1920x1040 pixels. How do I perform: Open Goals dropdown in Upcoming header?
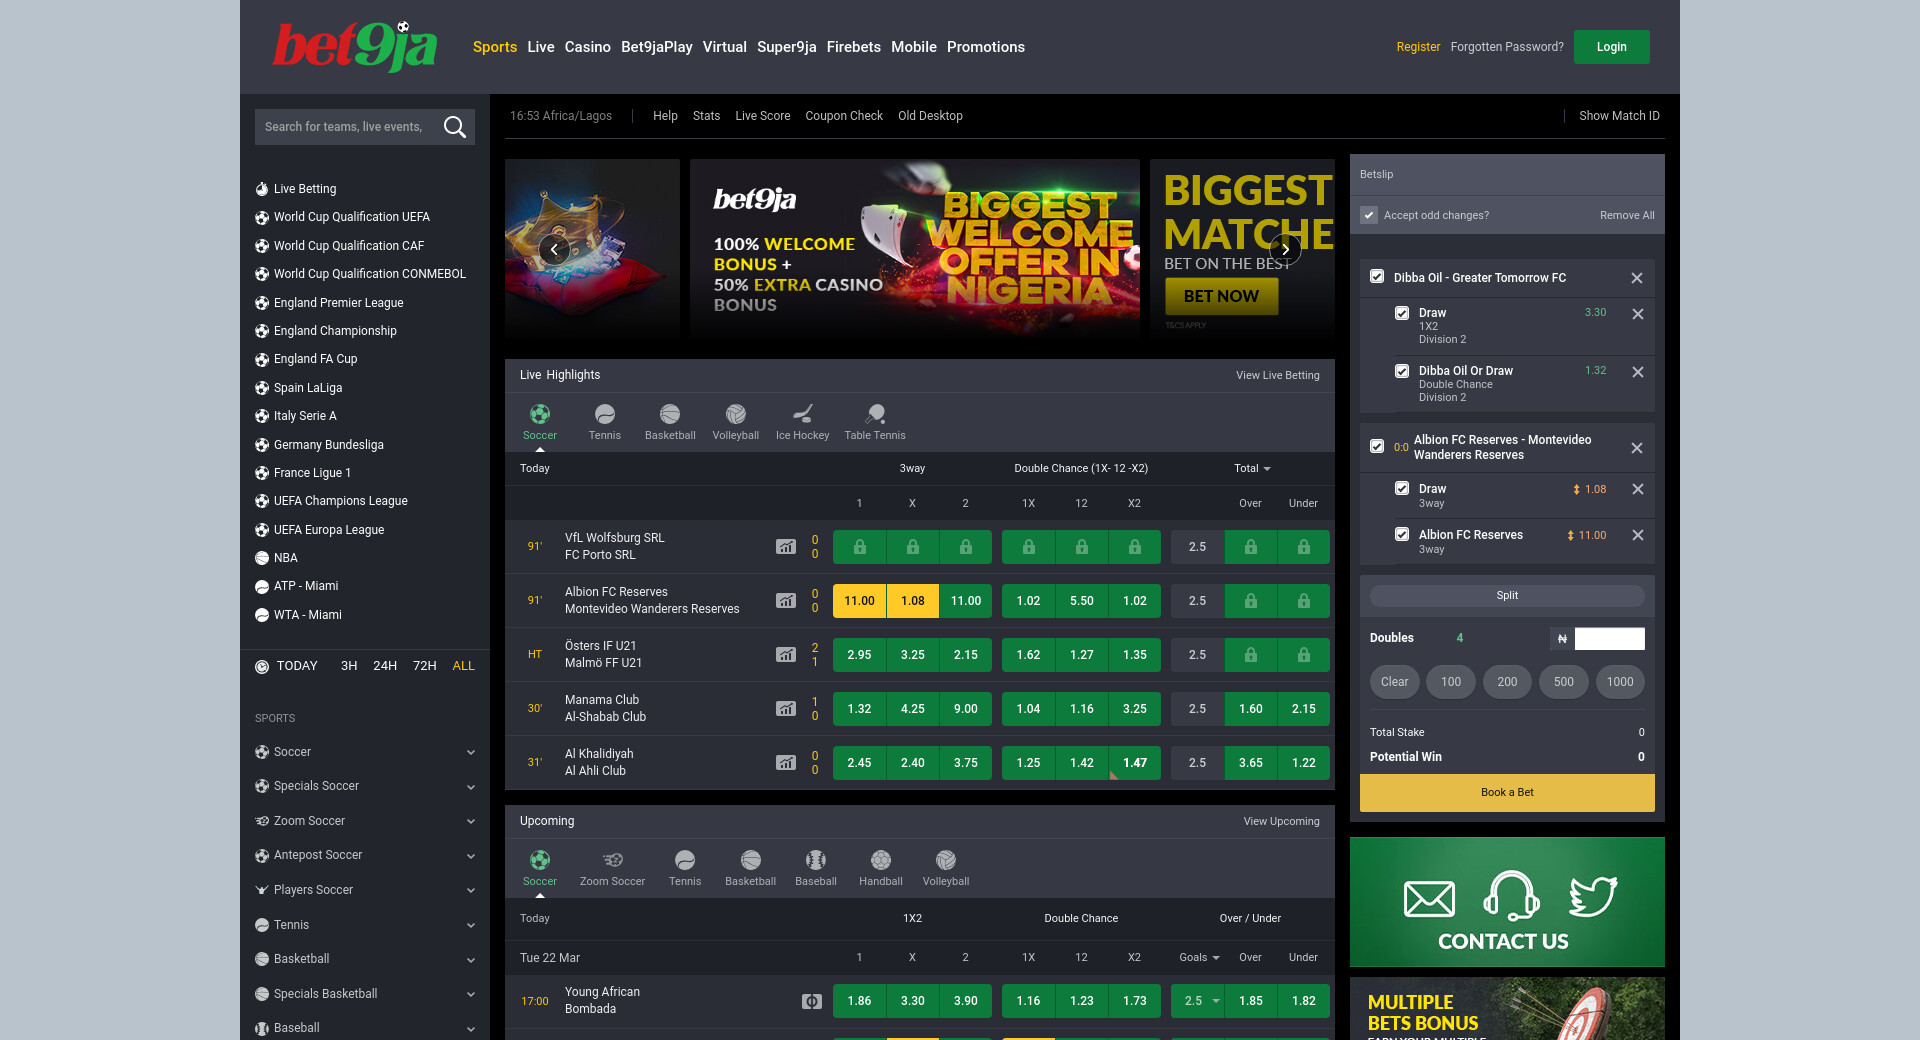1199,957
